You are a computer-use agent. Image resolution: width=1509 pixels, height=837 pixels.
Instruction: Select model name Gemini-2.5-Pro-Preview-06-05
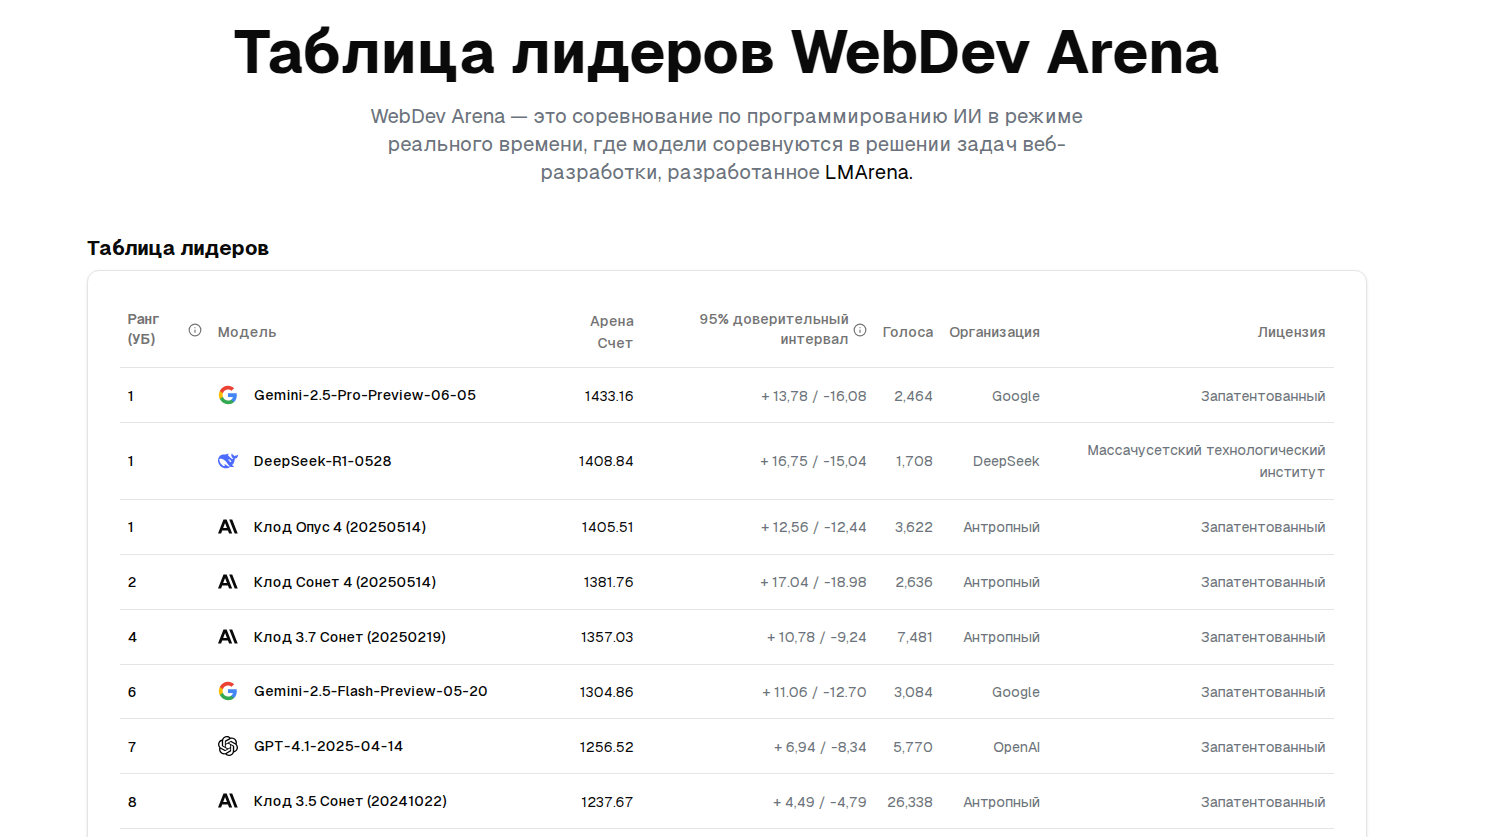coord(365,395)
